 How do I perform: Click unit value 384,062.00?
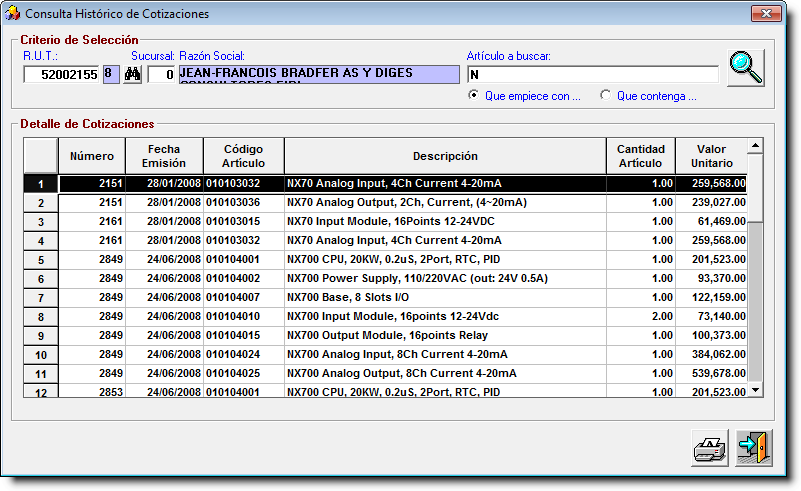tap(719, 354)
